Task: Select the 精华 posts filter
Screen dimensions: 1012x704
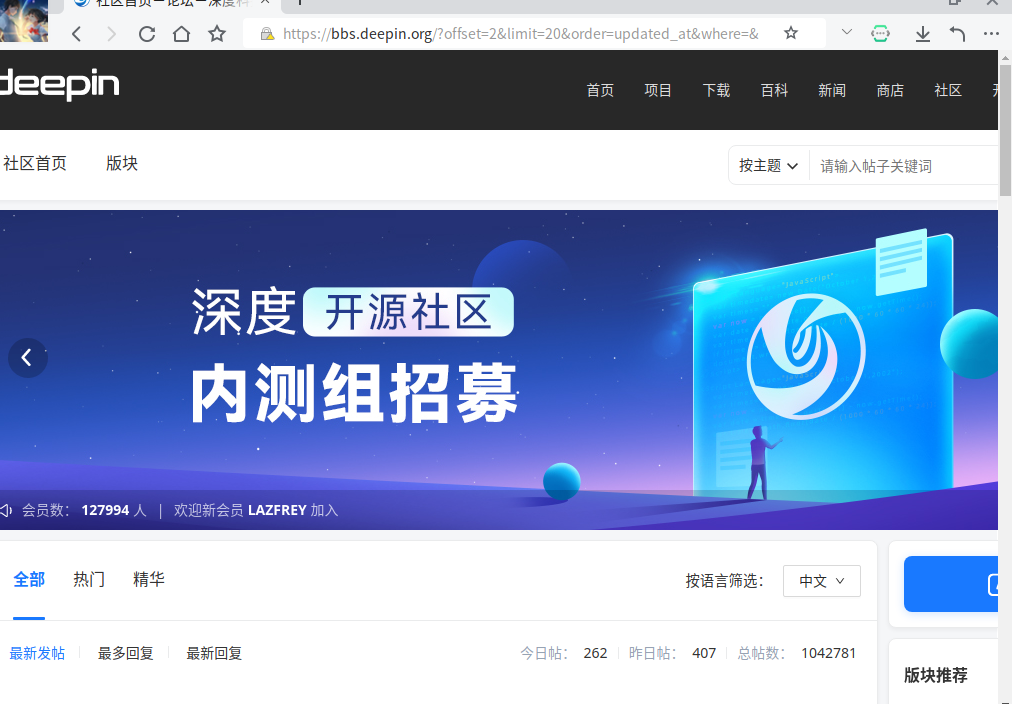Action: [148, 579]
